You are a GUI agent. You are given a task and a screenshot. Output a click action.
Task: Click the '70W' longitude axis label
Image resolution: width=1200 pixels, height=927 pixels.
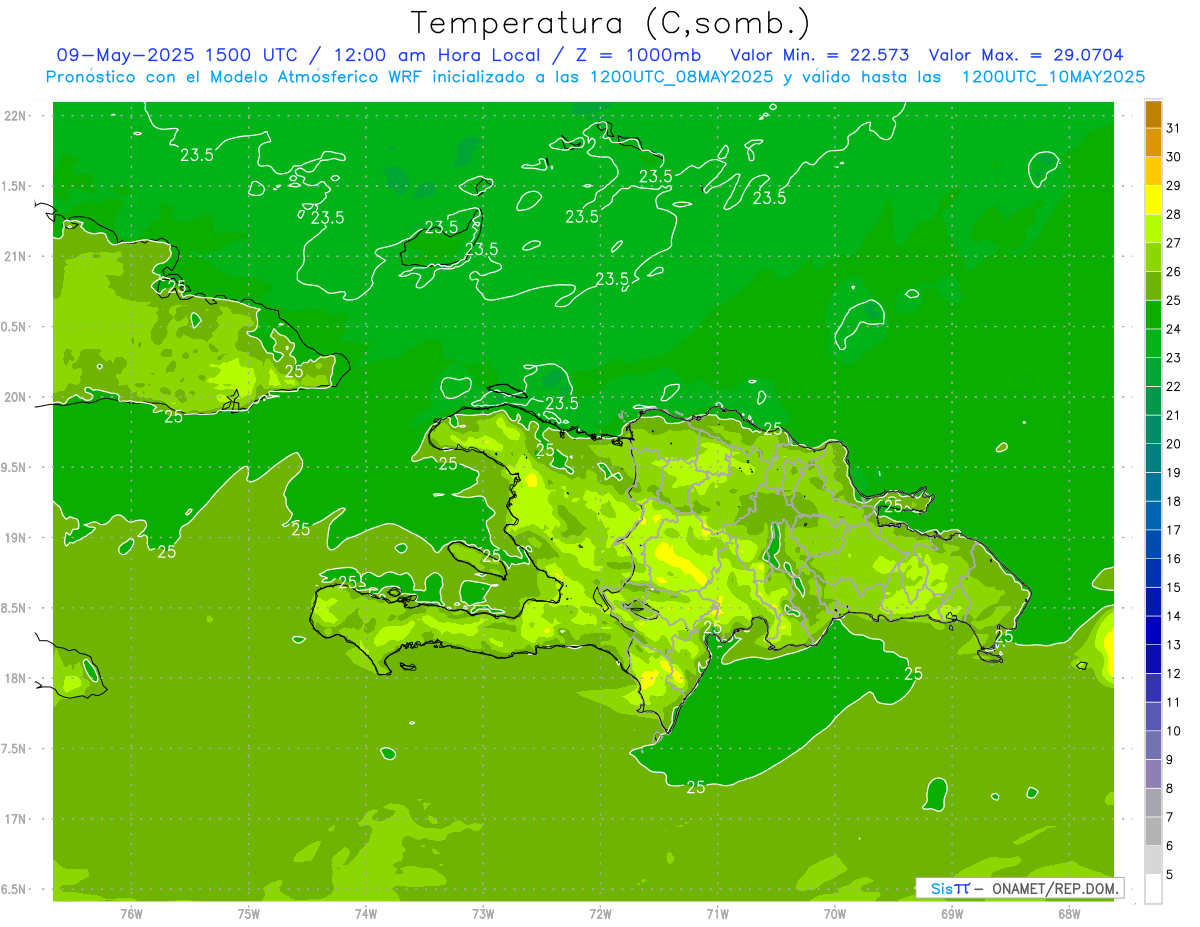pyautogui.click(x=835, y=913)
